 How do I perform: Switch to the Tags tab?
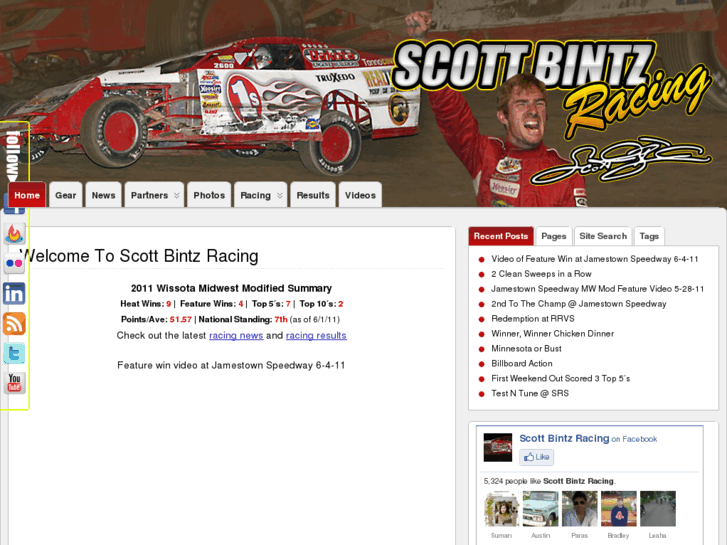point(649,236)
